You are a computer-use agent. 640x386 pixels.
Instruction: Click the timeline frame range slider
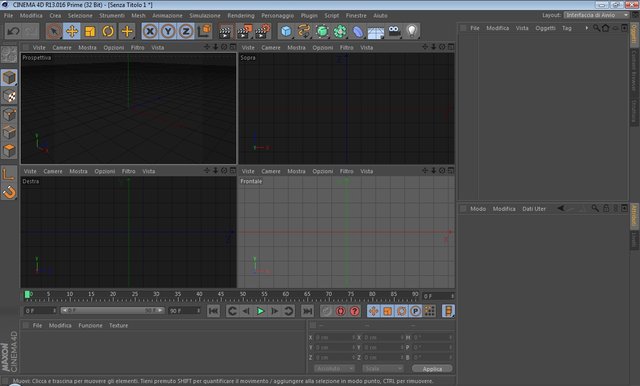(113, 311)
